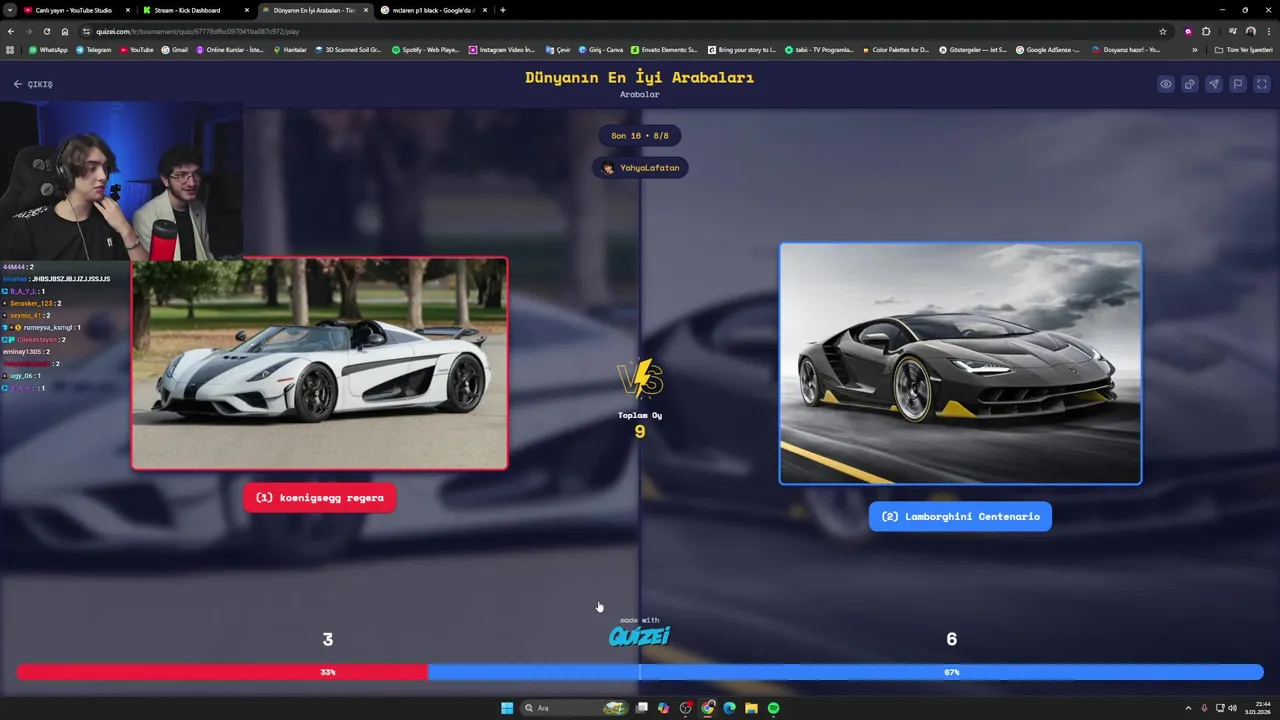Report quiz using the flag icon
The width and height of the screenshot is (1280, 720).
(x=1238, y=84)
